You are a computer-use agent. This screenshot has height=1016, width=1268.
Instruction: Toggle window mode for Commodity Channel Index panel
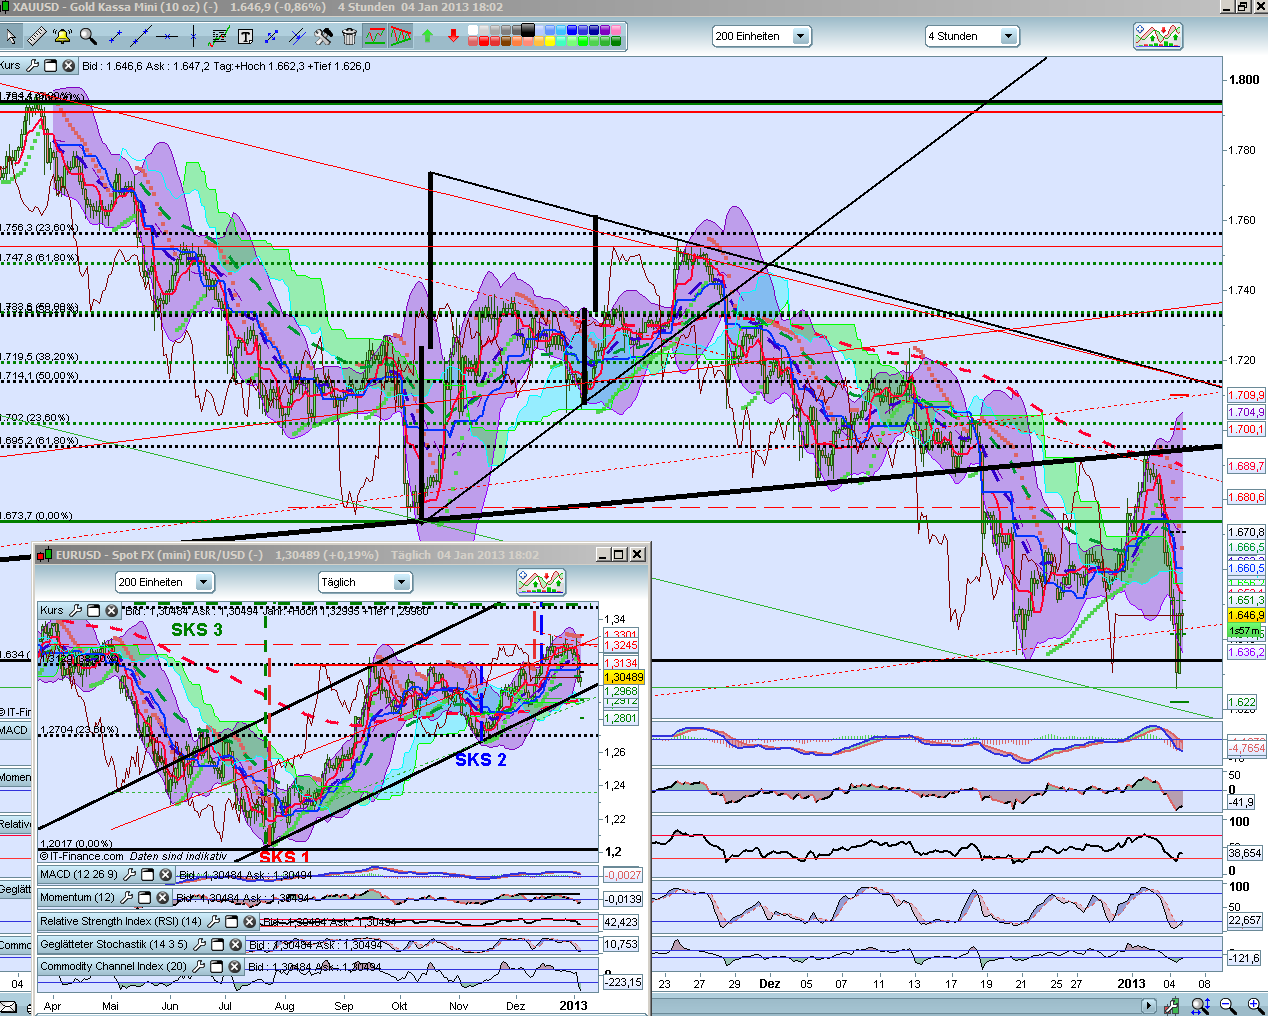click(x=216, y=967)
